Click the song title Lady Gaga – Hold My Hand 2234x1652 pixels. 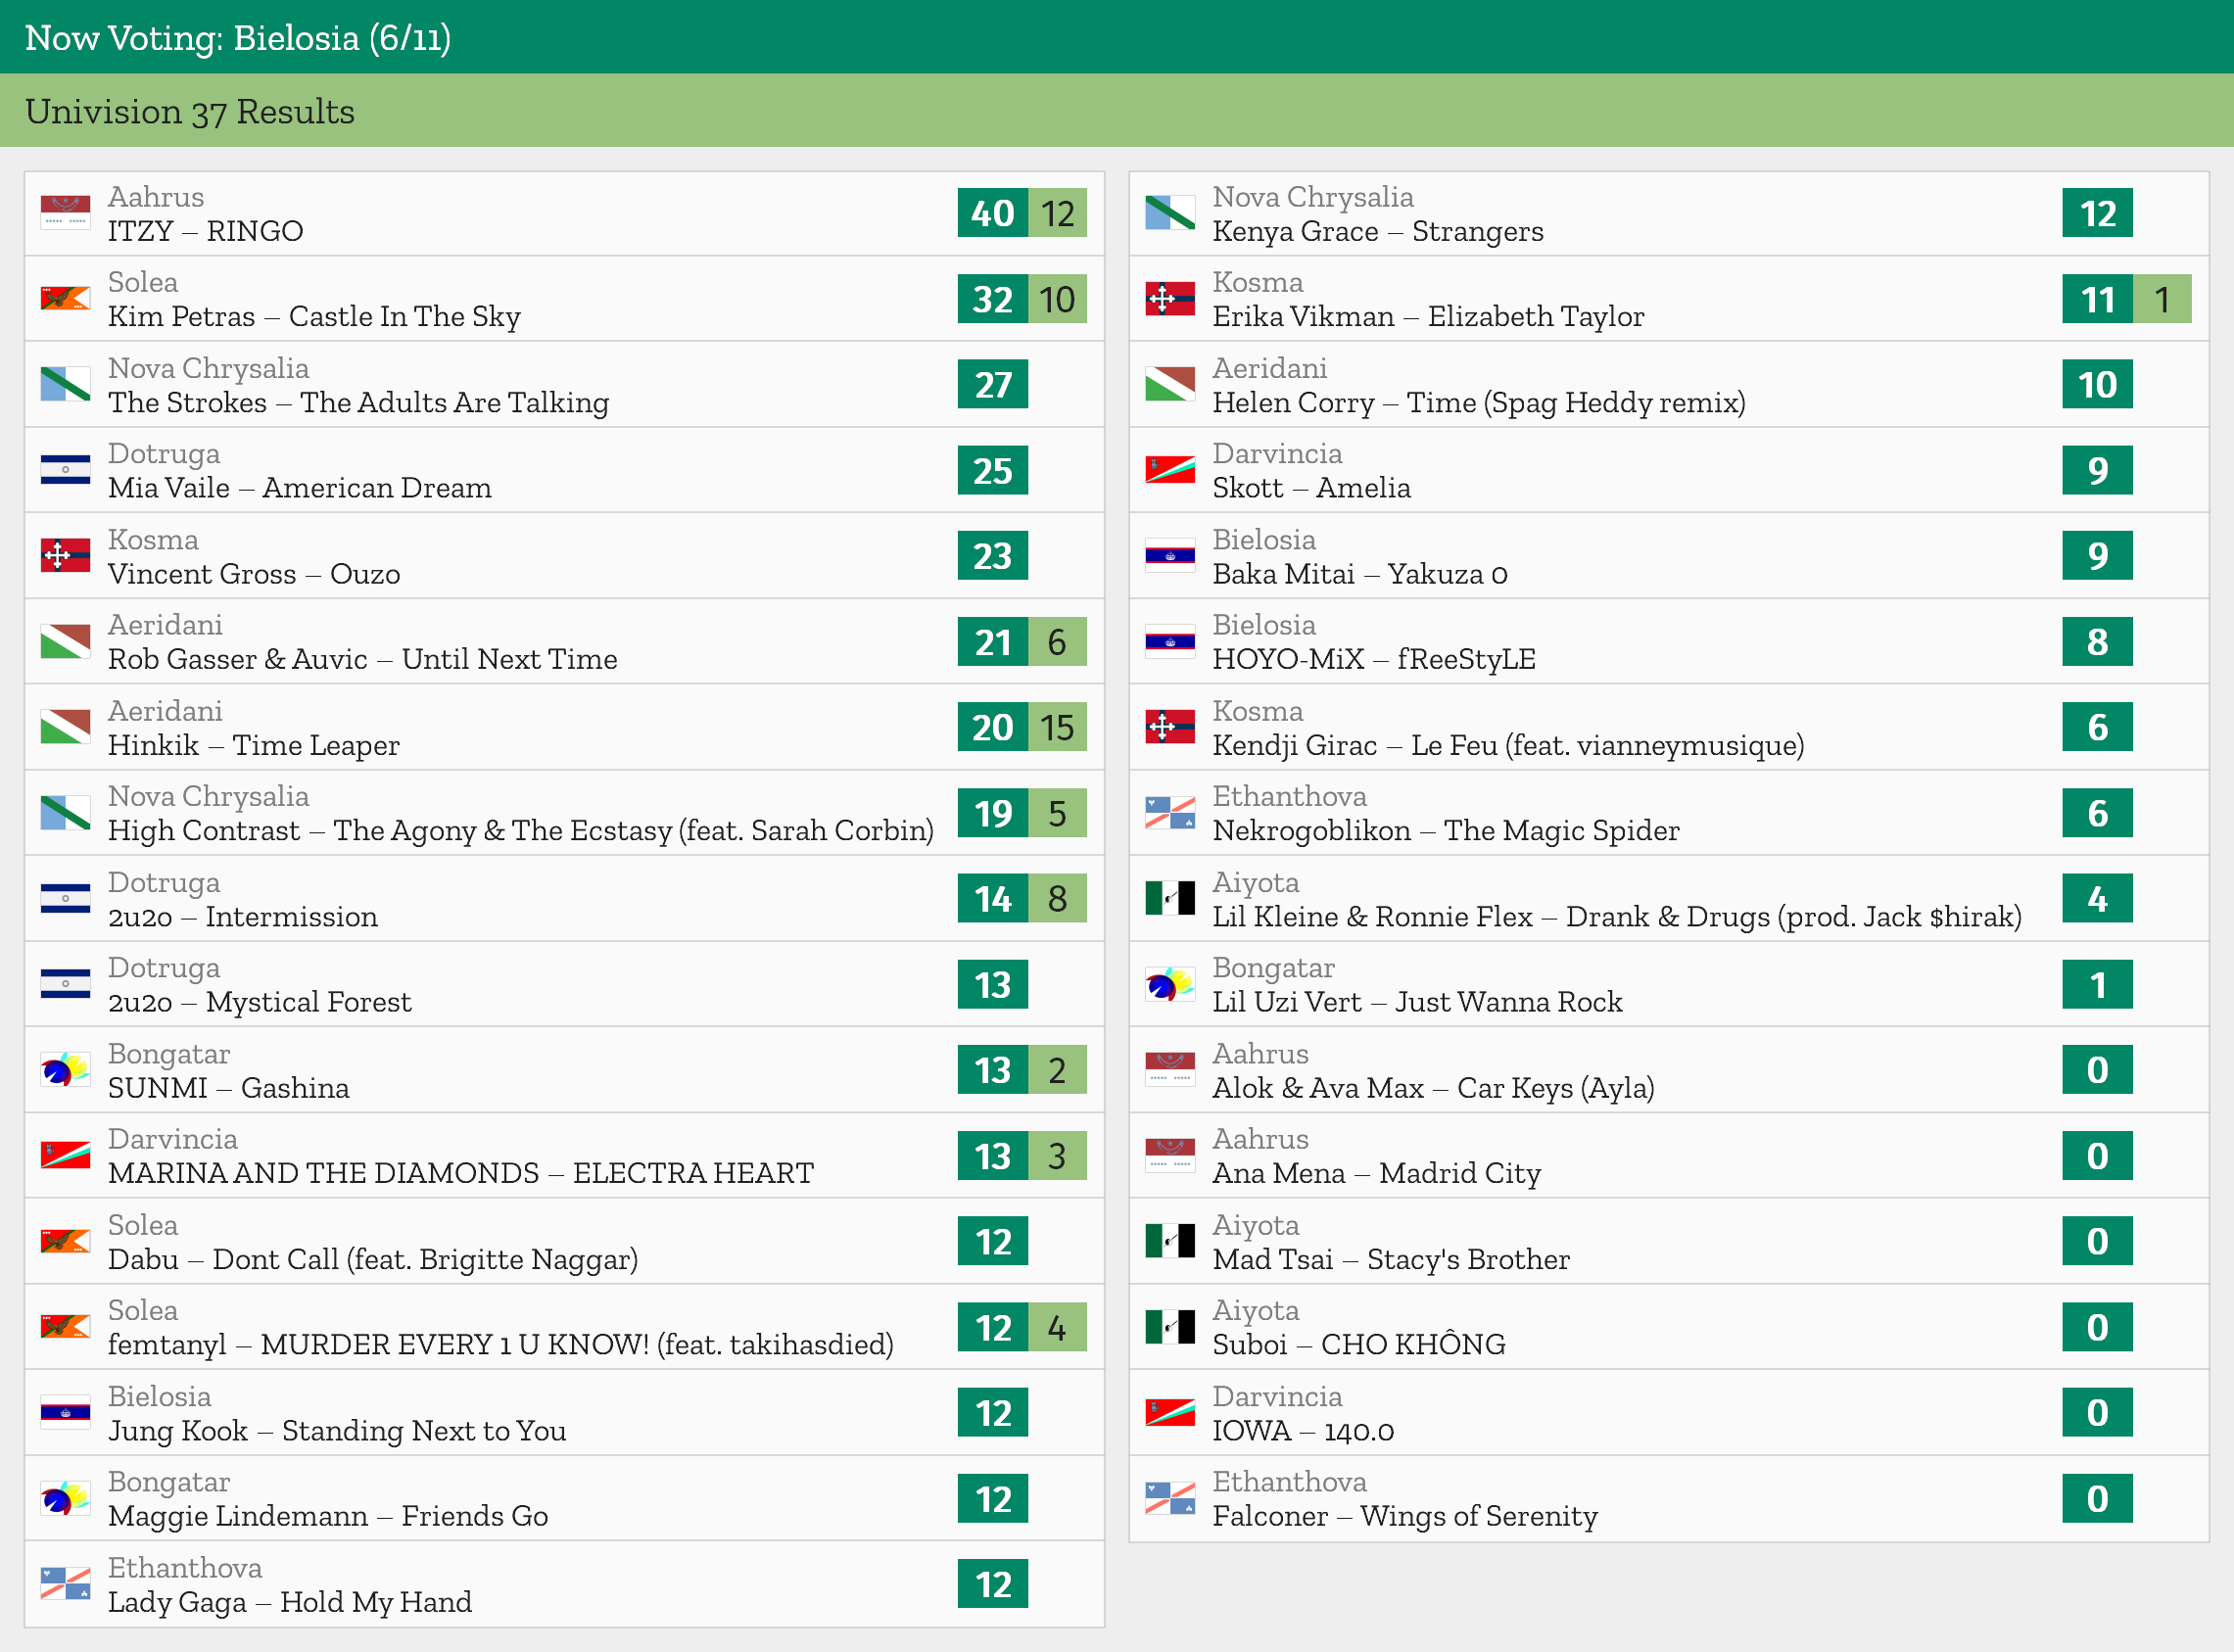pyautogui.click(x=290, y=1603)
